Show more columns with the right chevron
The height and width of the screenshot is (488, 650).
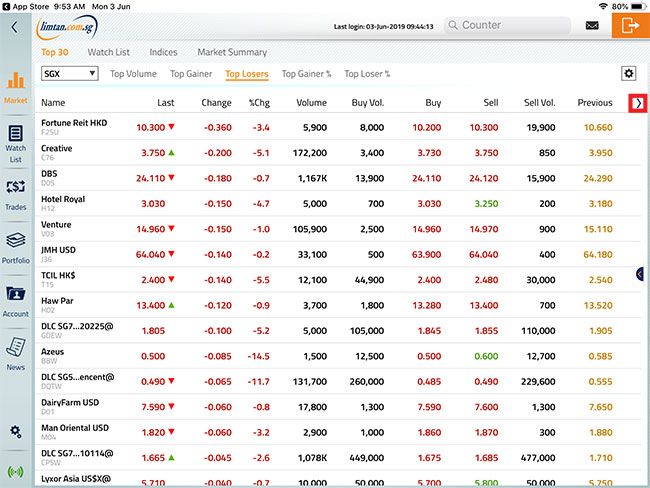638,103
